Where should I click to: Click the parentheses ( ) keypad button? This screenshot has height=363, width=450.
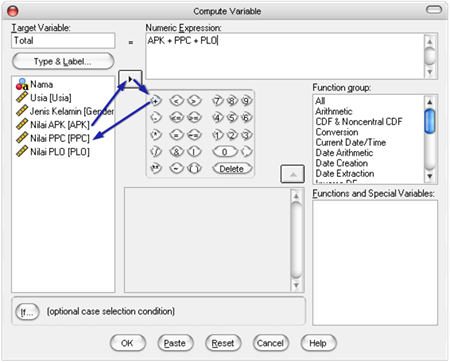pyautogui.click(x=194, y=168)
